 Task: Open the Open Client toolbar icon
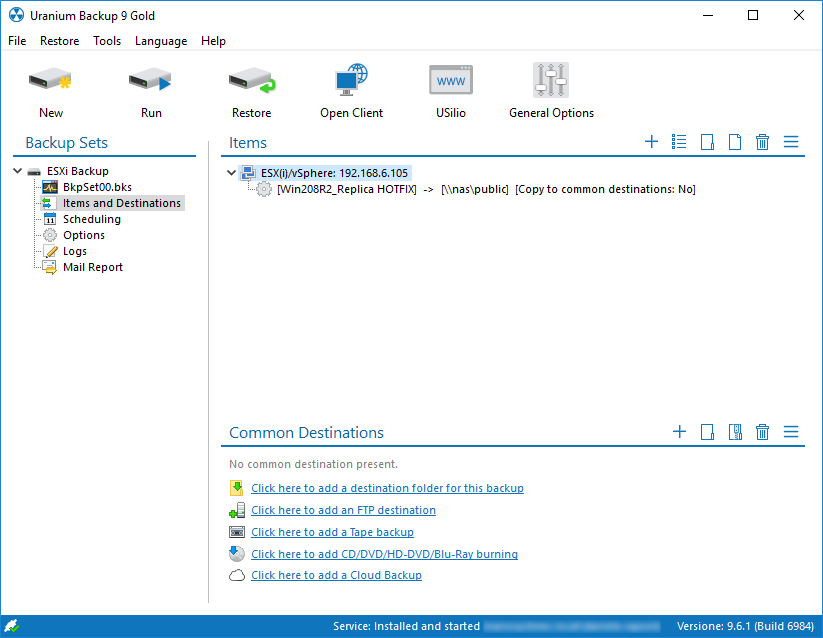[x=352, y=80]
